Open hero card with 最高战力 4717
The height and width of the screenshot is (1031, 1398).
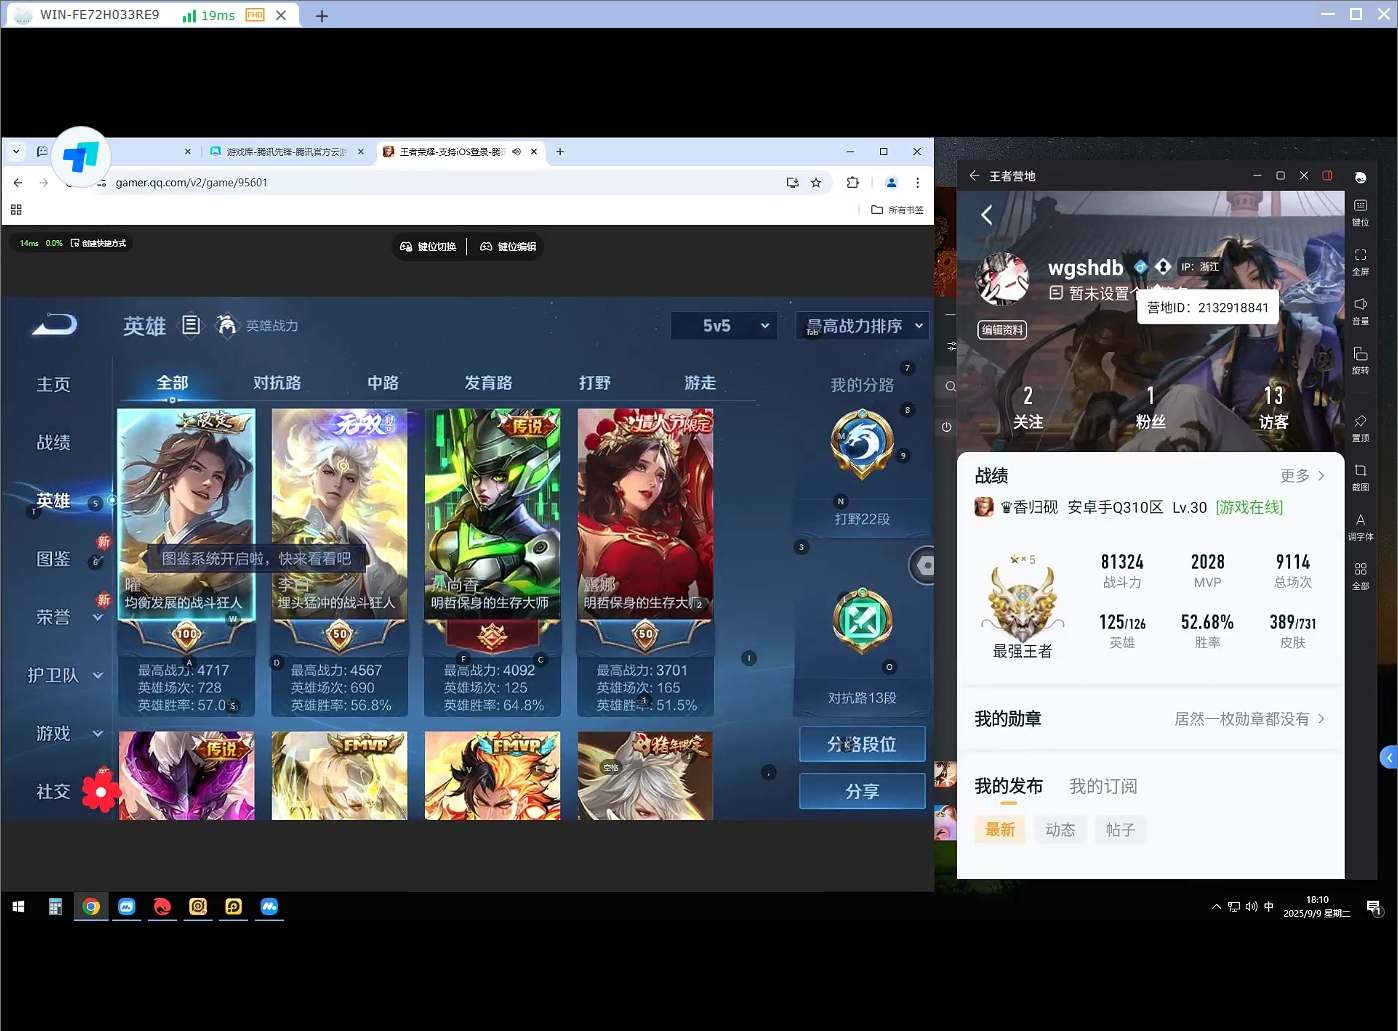pos(186,562)
